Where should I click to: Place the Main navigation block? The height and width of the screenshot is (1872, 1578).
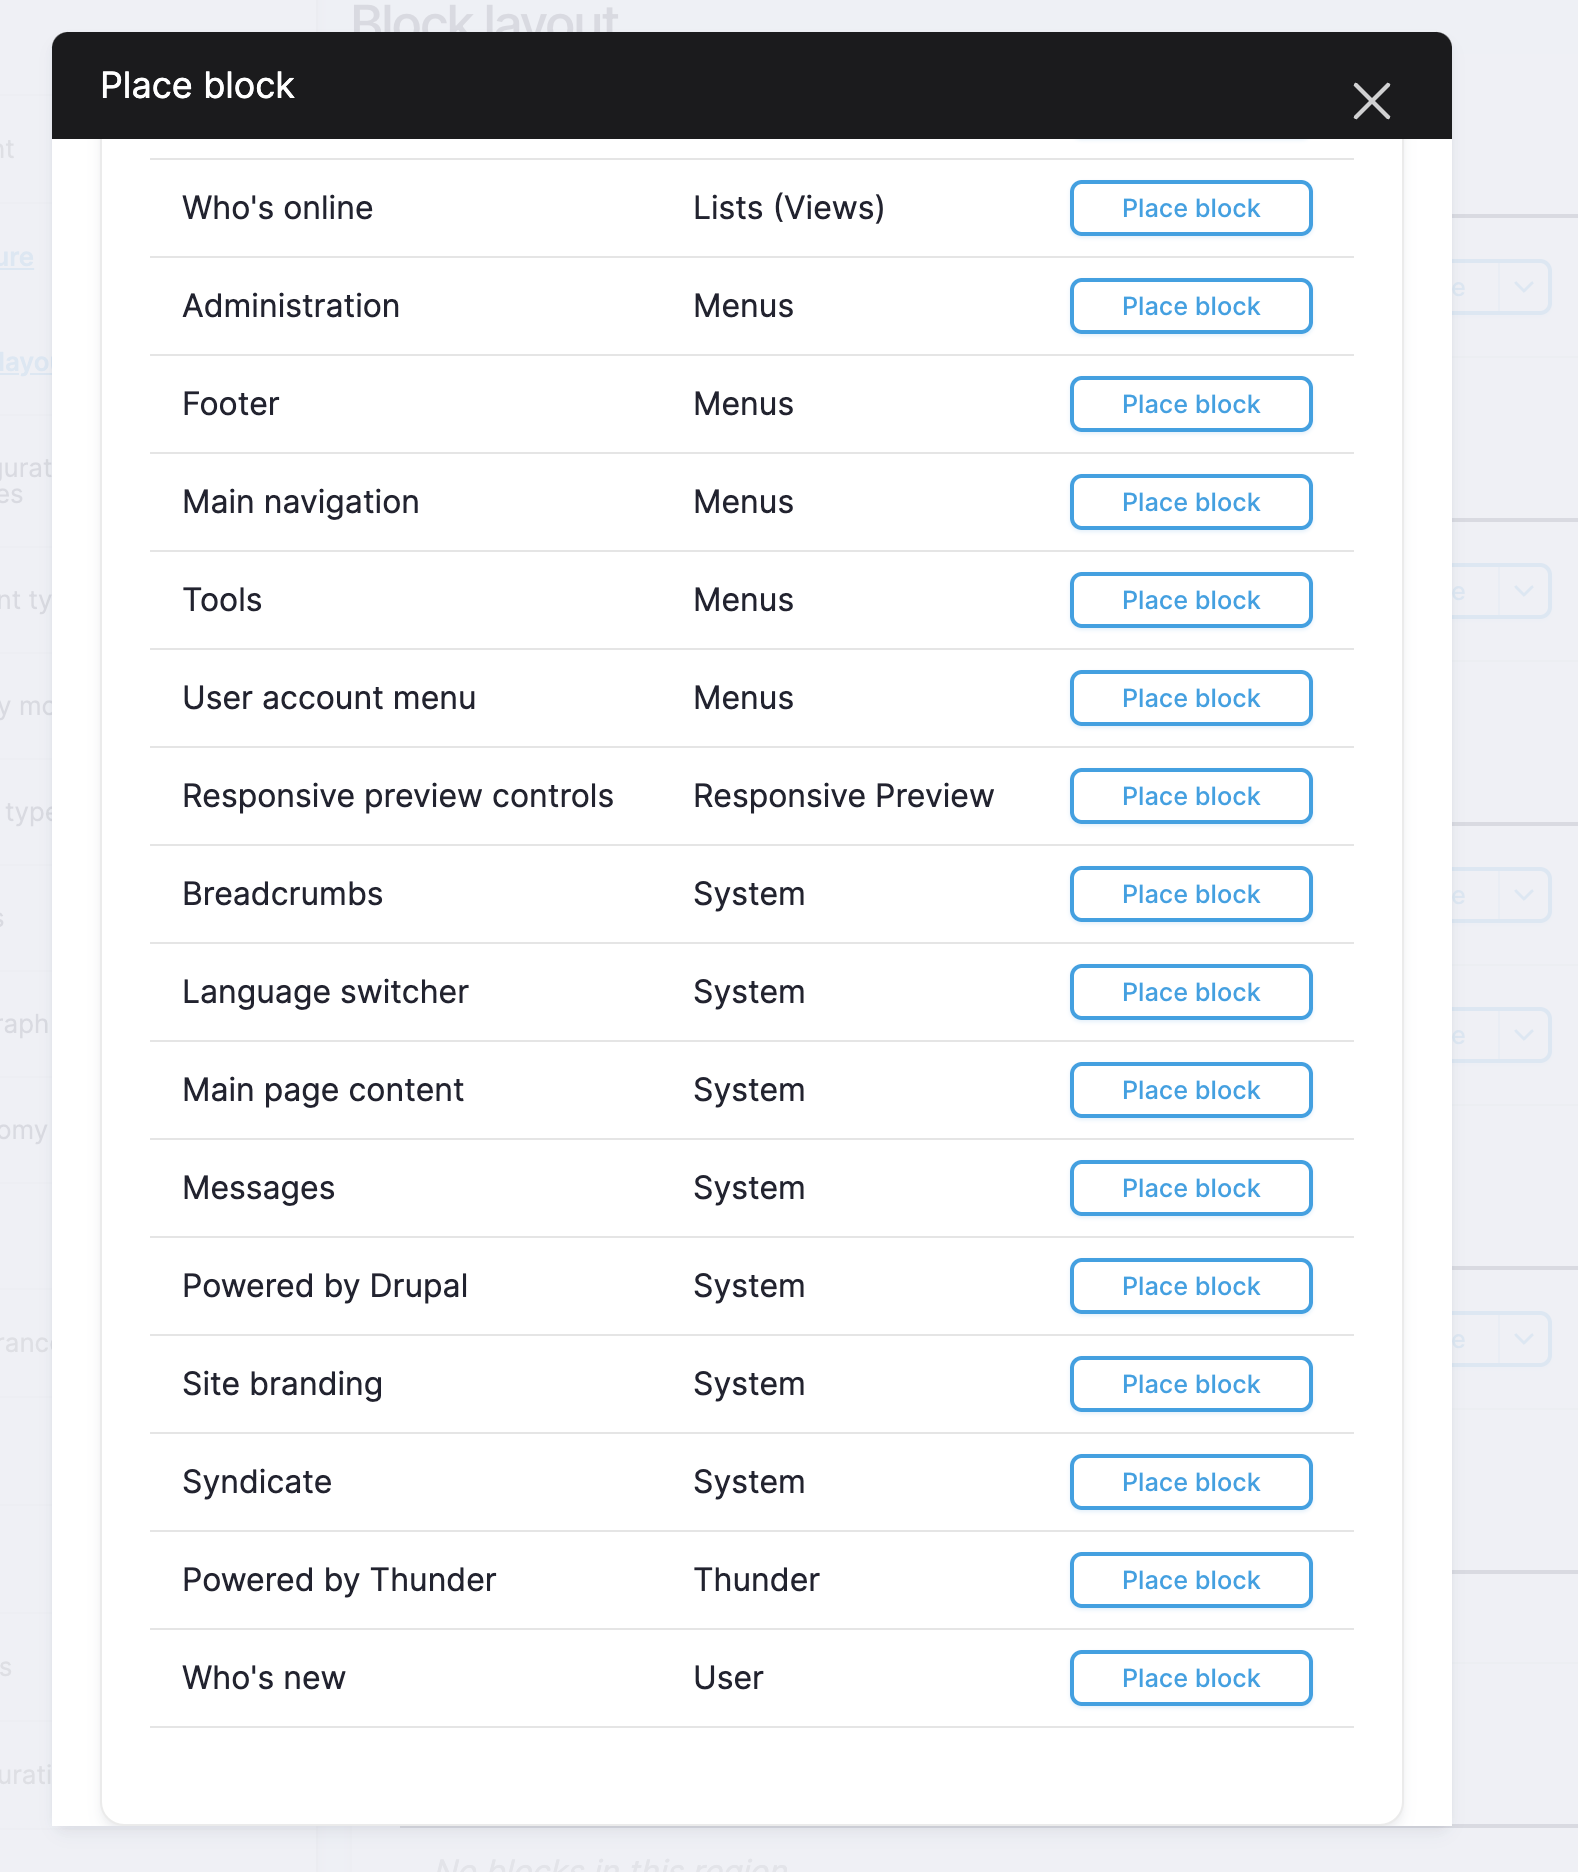point(1191,502)
